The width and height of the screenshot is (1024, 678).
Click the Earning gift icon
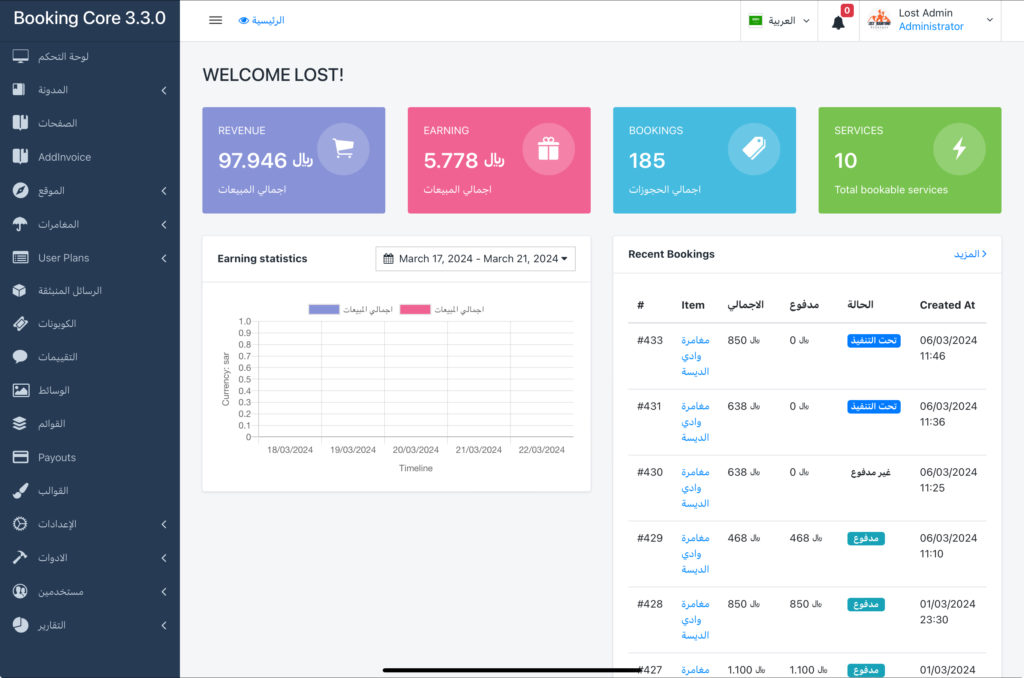pyautogui.click(x=549, y=149)
